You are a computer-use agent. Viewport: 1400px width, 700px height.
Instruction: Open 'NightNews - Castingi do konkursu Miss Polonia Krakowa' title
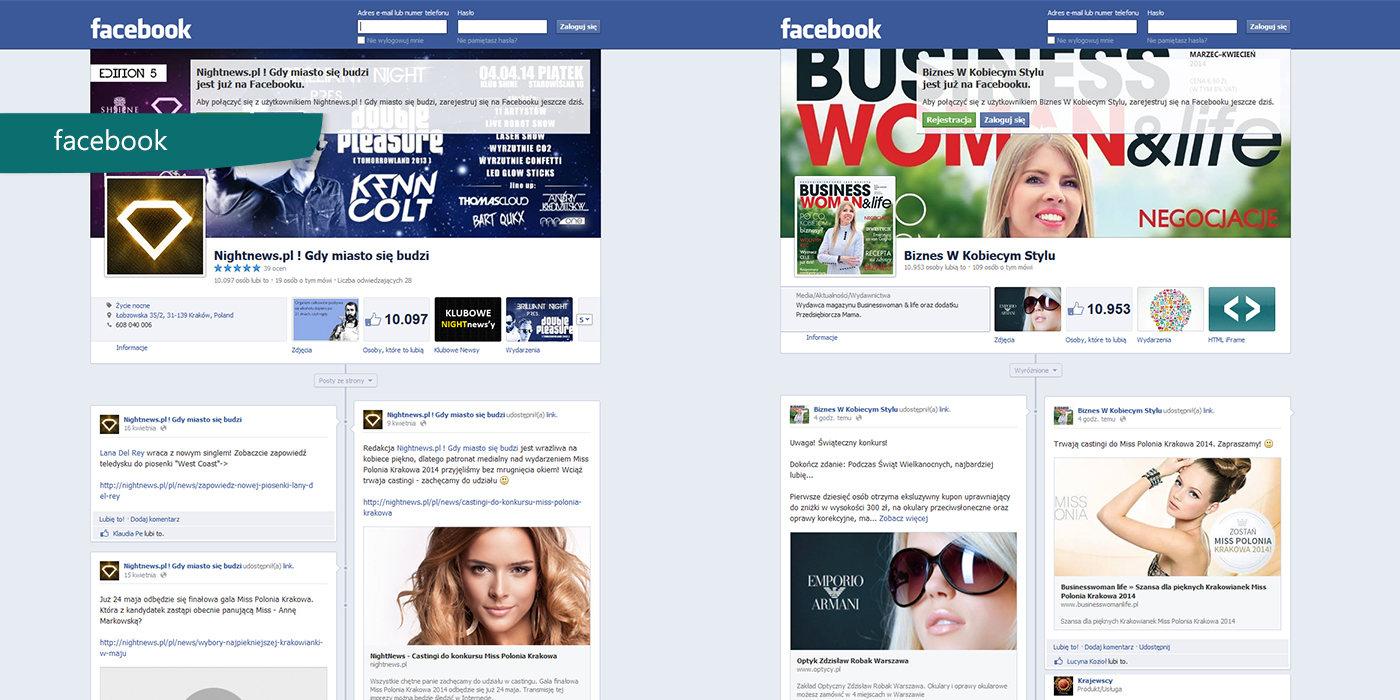click(x=463, y=656)
